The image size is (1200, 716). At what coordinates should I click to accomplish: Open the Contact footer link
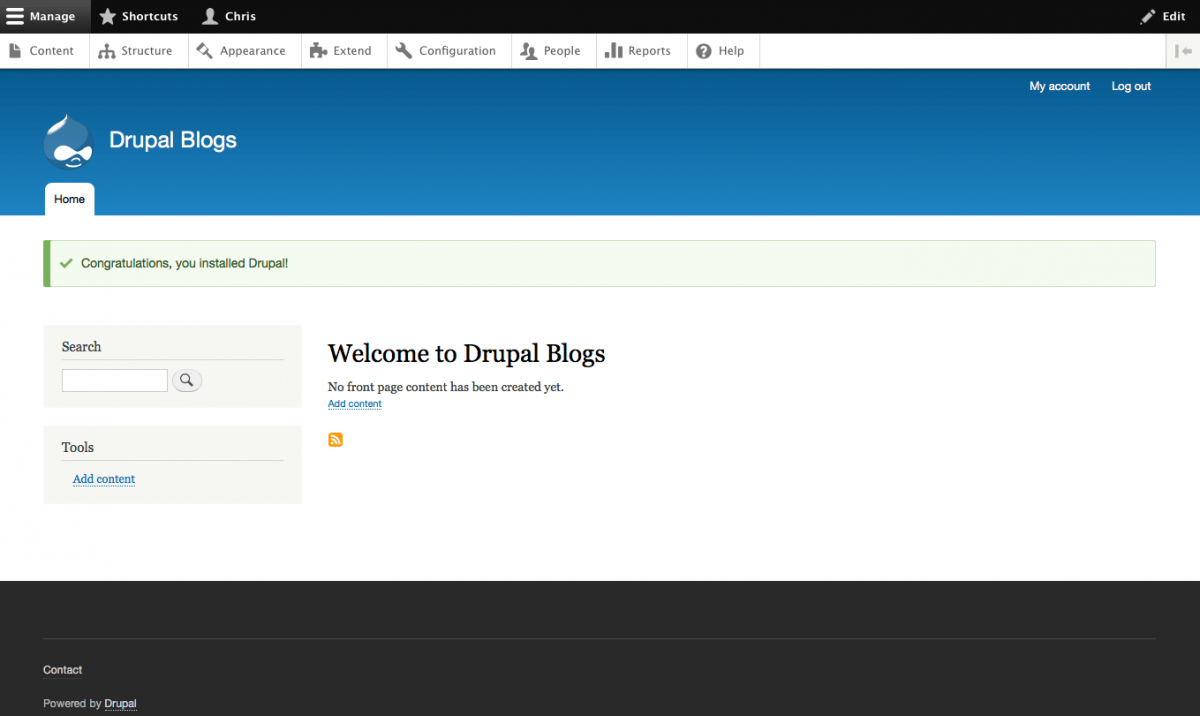tap(63, 670)
